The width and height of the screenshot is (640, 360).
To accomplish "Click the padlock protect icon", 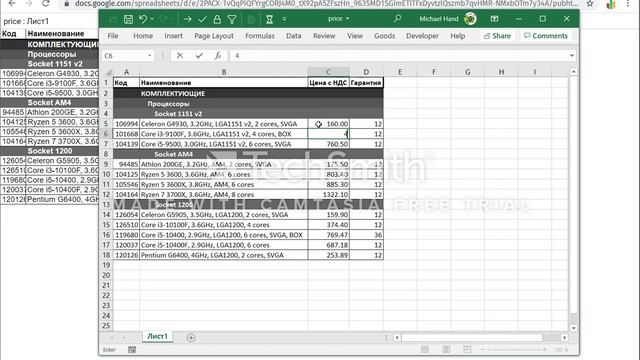I will click(217, 19).
